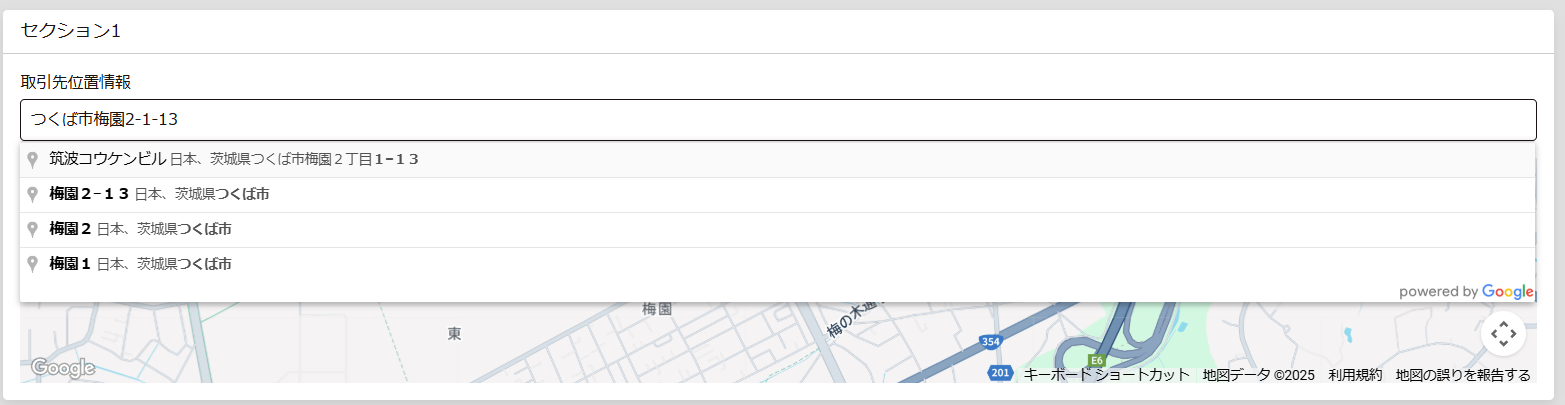Click the pin icon beside 梅園1 suggestion
Viewport: 1565px width, 405px height.
(x=32, y=265)
